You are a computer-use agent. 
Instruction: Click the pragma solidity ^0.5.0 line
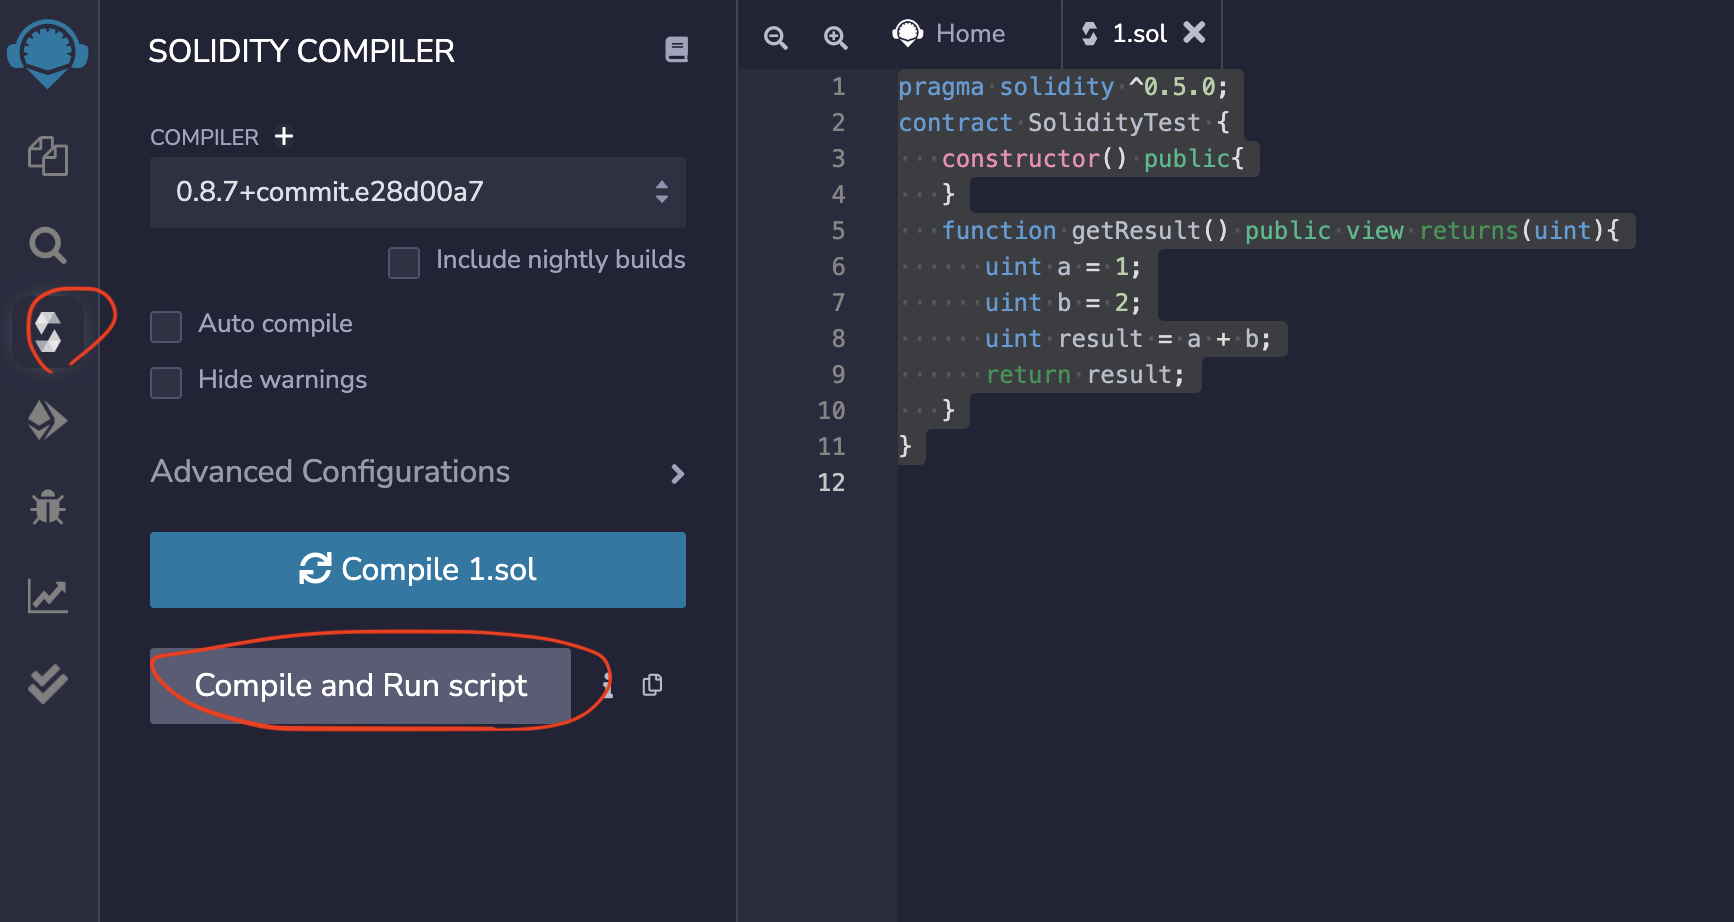[x=1063, y=87]
